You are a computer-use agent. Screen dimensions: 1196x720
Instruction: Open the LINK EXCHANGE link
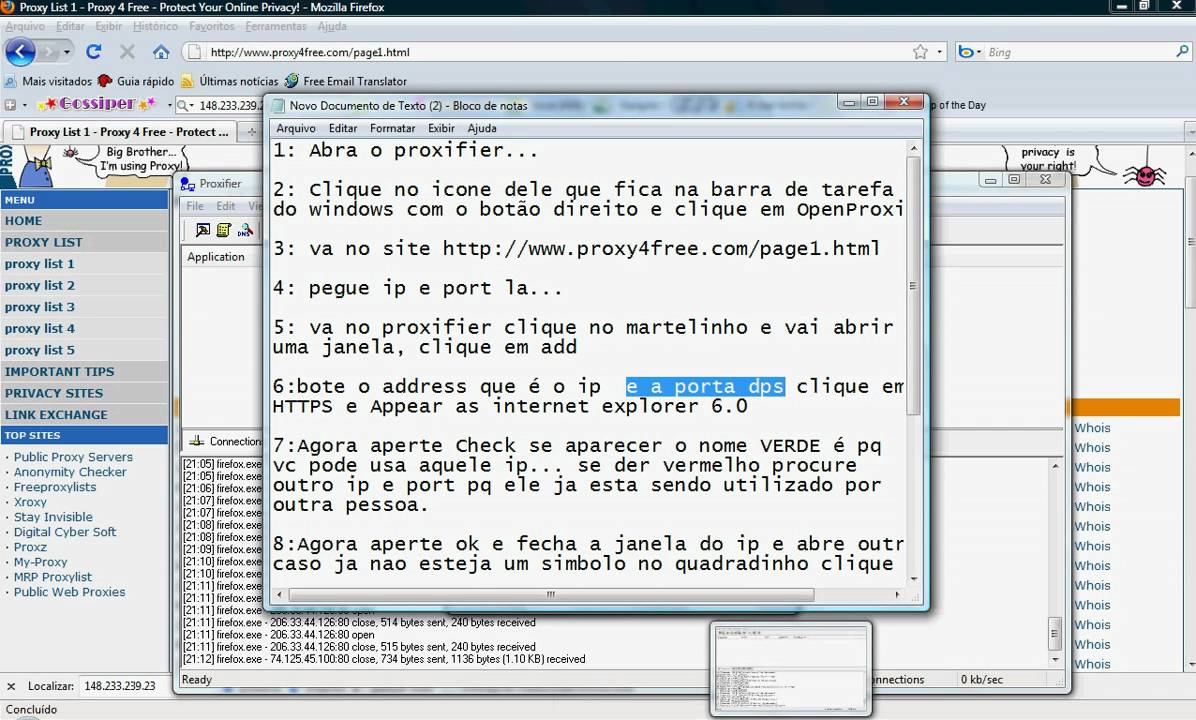pos(56,414)
